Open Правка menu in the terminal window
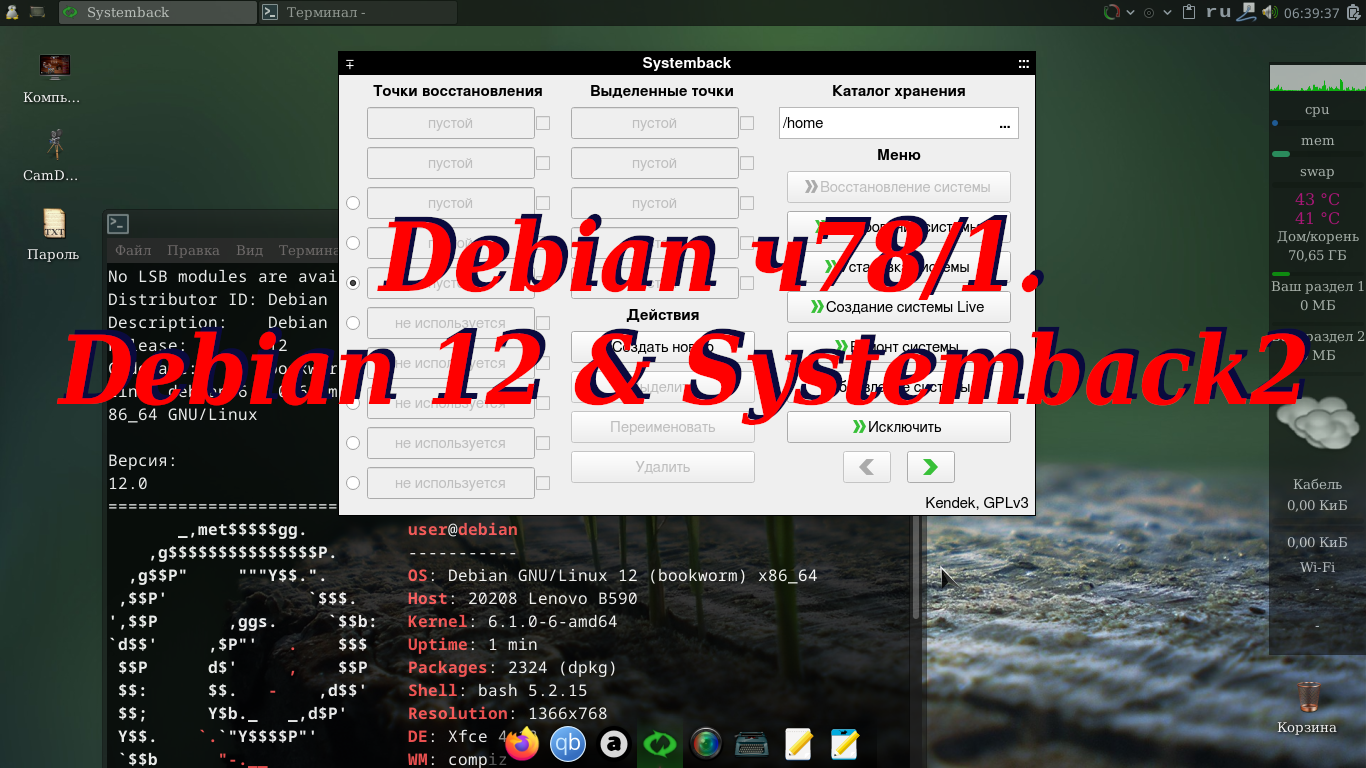Viewport: 1366px width, 768px height. coord(193,250)
